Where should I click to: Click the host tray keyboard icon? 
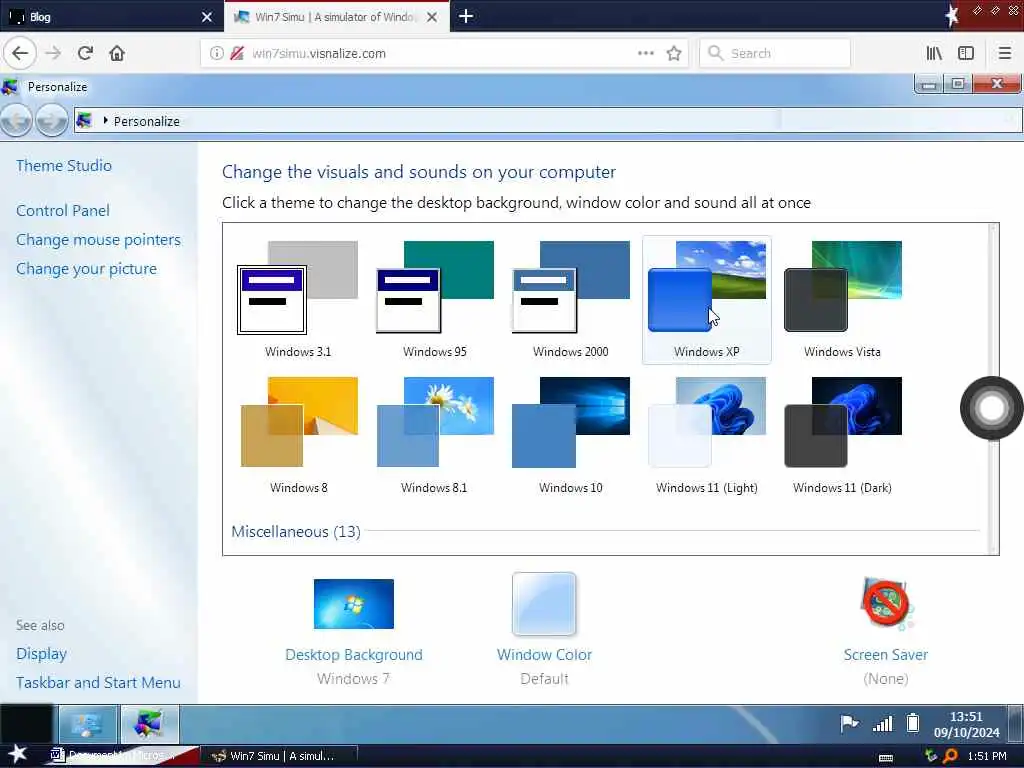(886, 758)
